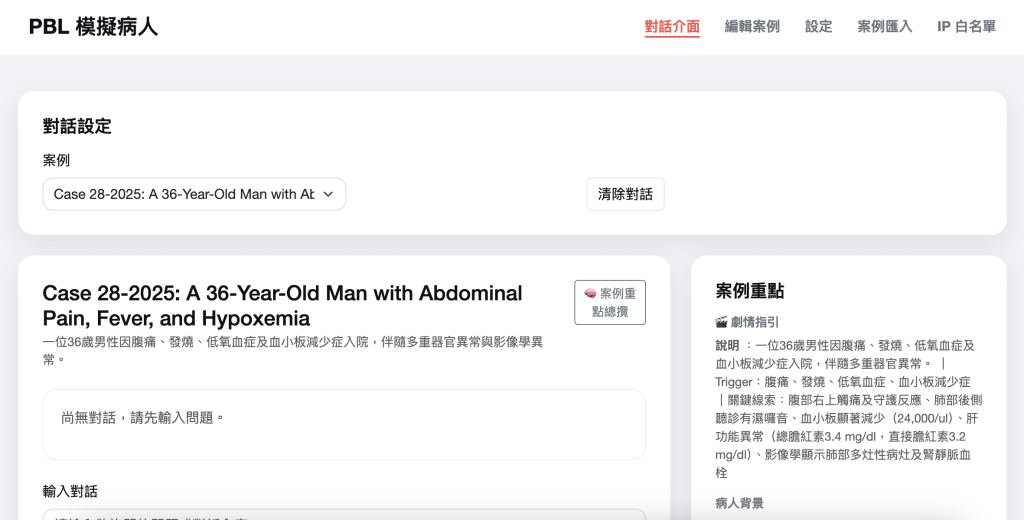Viewport: 1024px width, 520px height.
Task: Click the 對話設定 heading
Action: point(77,126)
